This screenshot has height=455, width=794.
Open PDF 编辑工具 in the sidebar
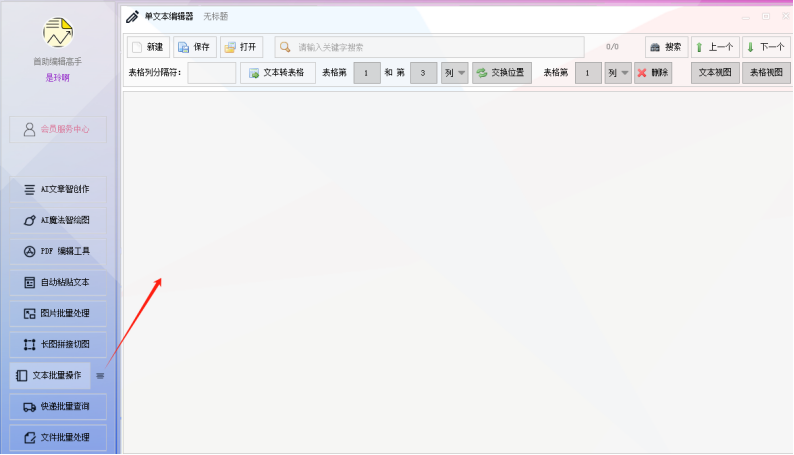pos(58,251)
